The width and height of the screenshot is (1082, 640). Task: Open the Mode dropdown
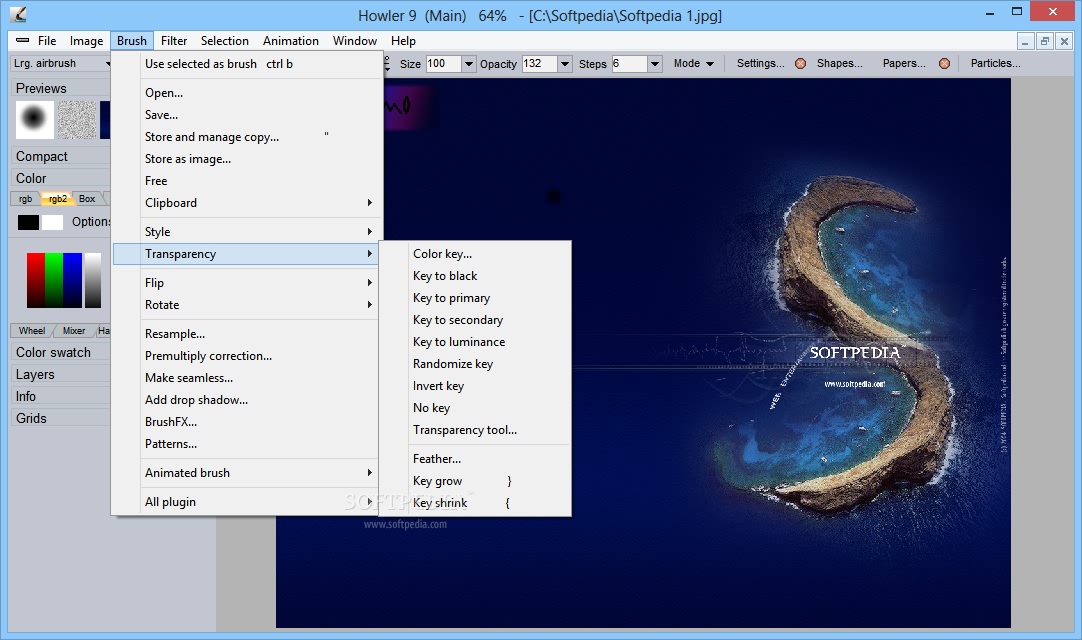coord(694,64)
